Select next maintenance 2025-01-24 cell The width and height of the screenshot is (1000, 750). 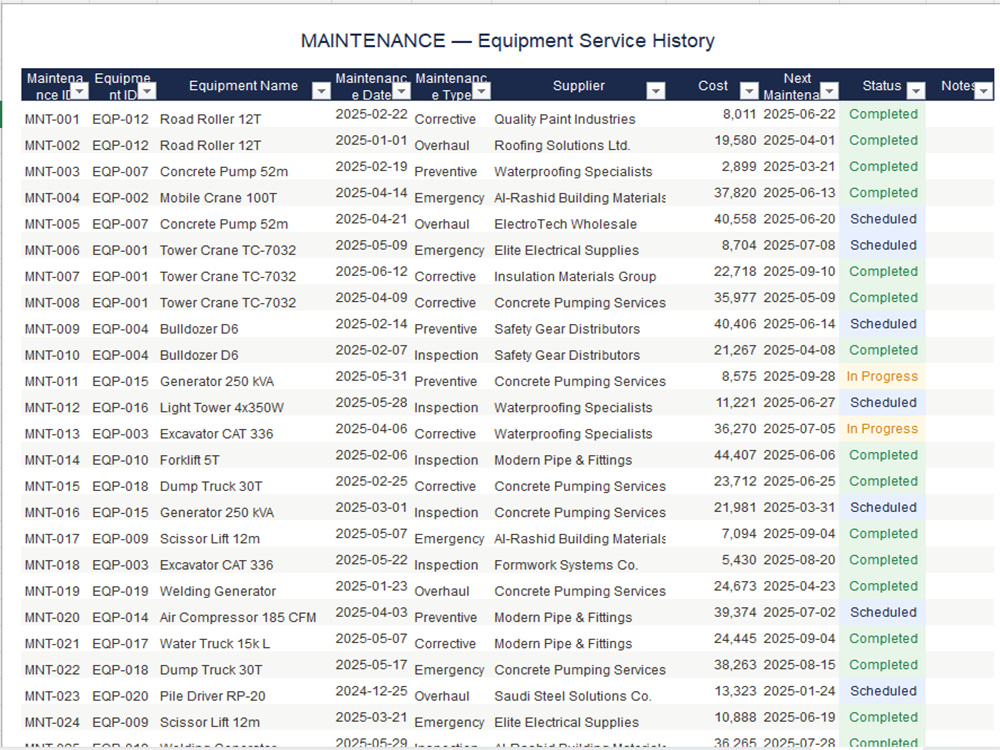pos(799,691)
